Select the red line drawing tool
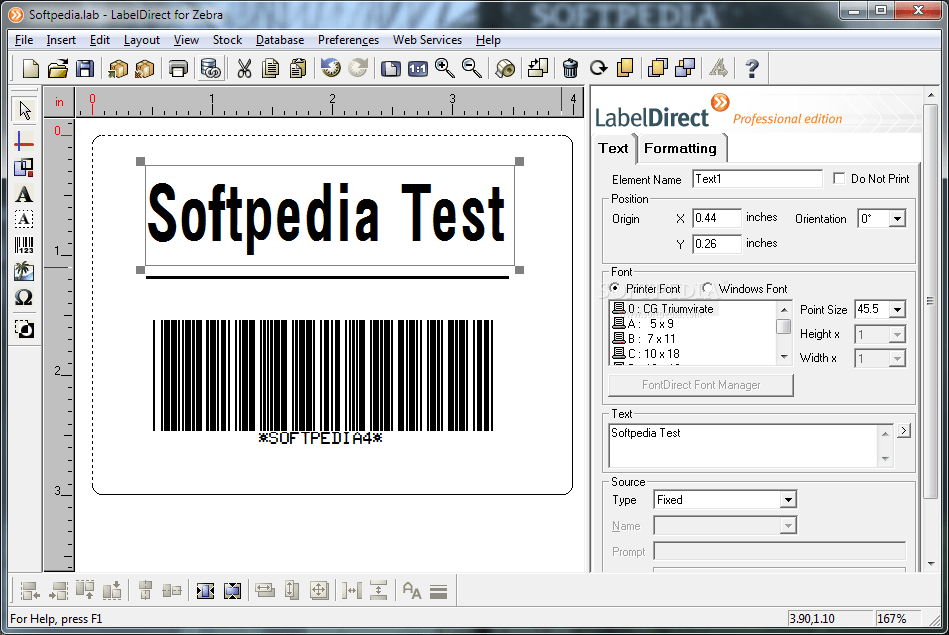 (24, 142)
